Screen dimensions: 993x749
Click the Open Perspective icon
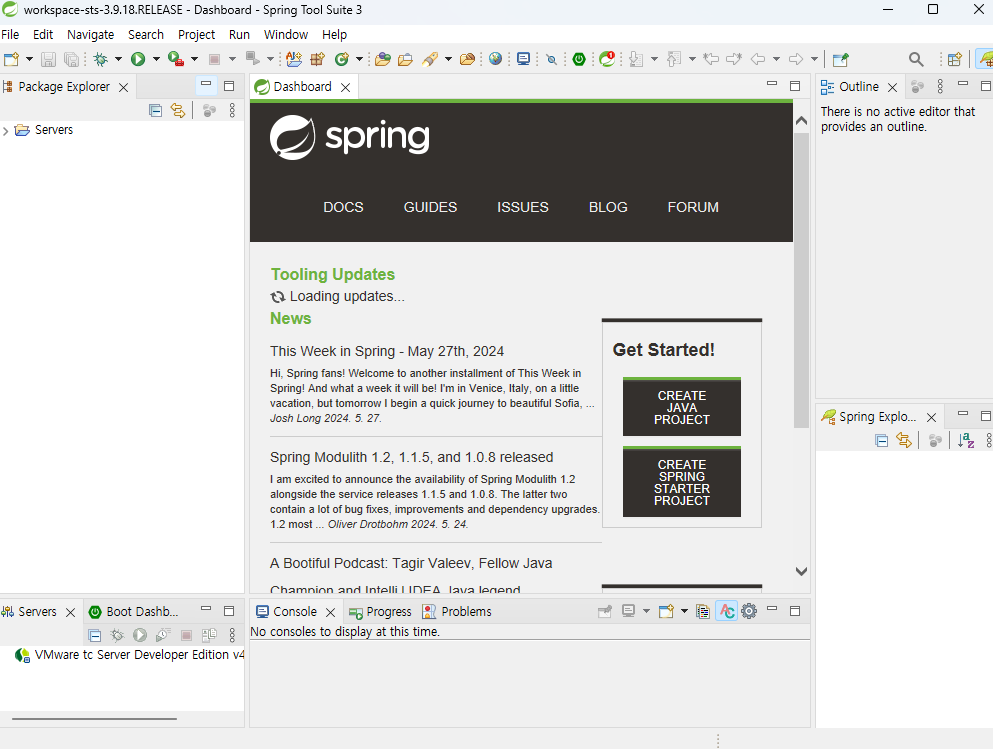954,60
